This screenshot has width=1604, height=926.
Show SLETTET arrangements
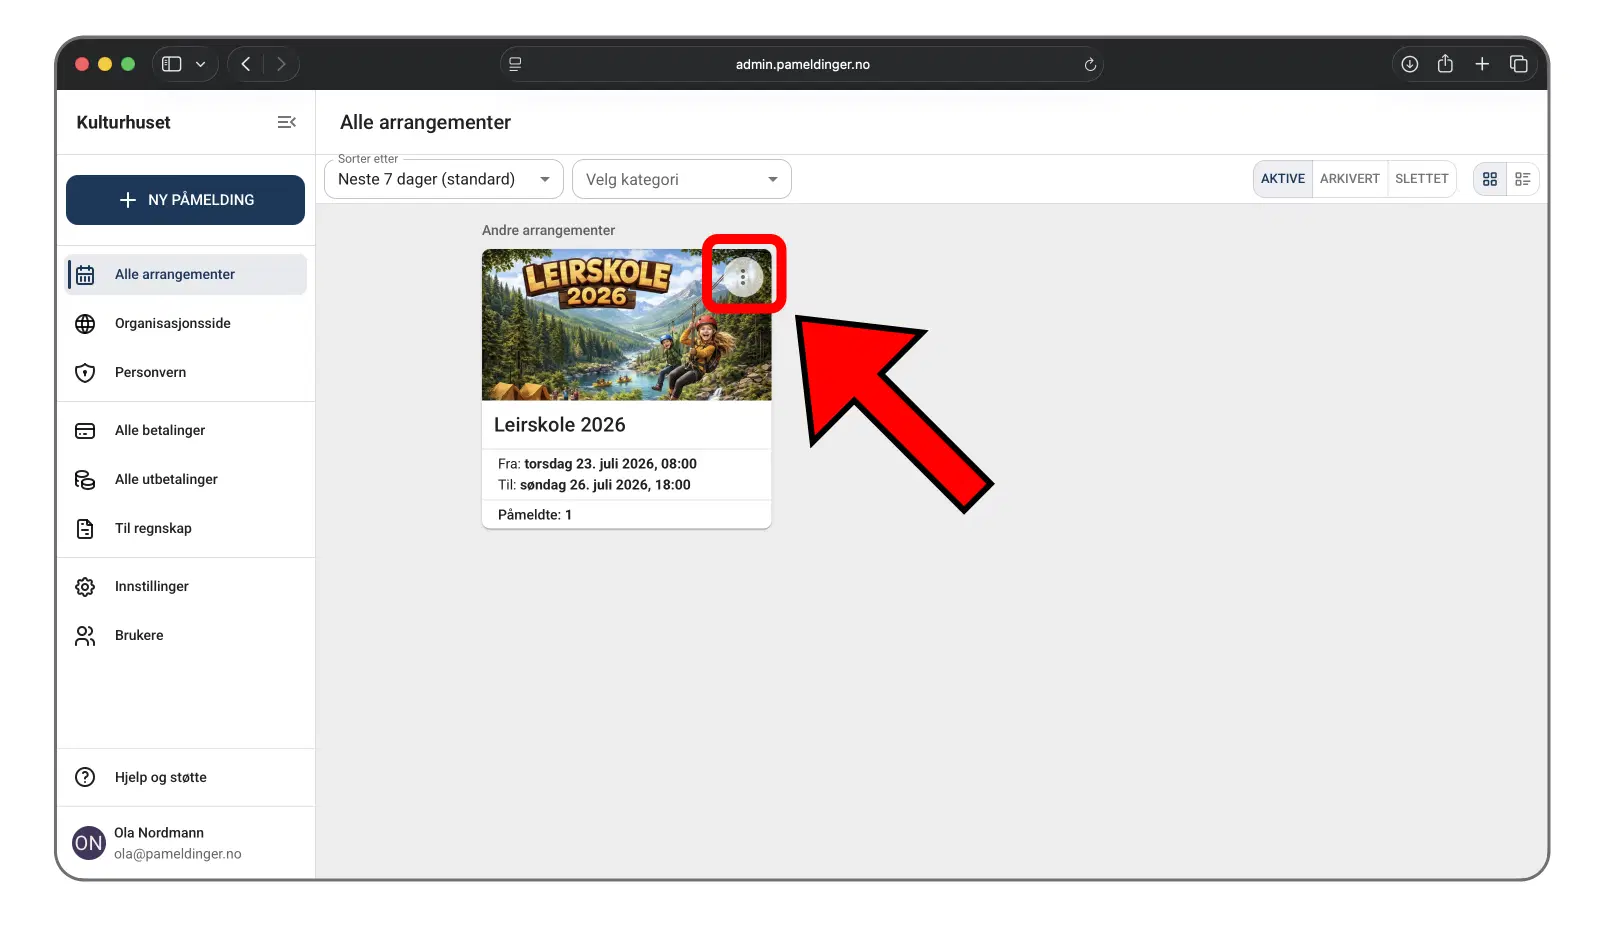pos(1421,179)
